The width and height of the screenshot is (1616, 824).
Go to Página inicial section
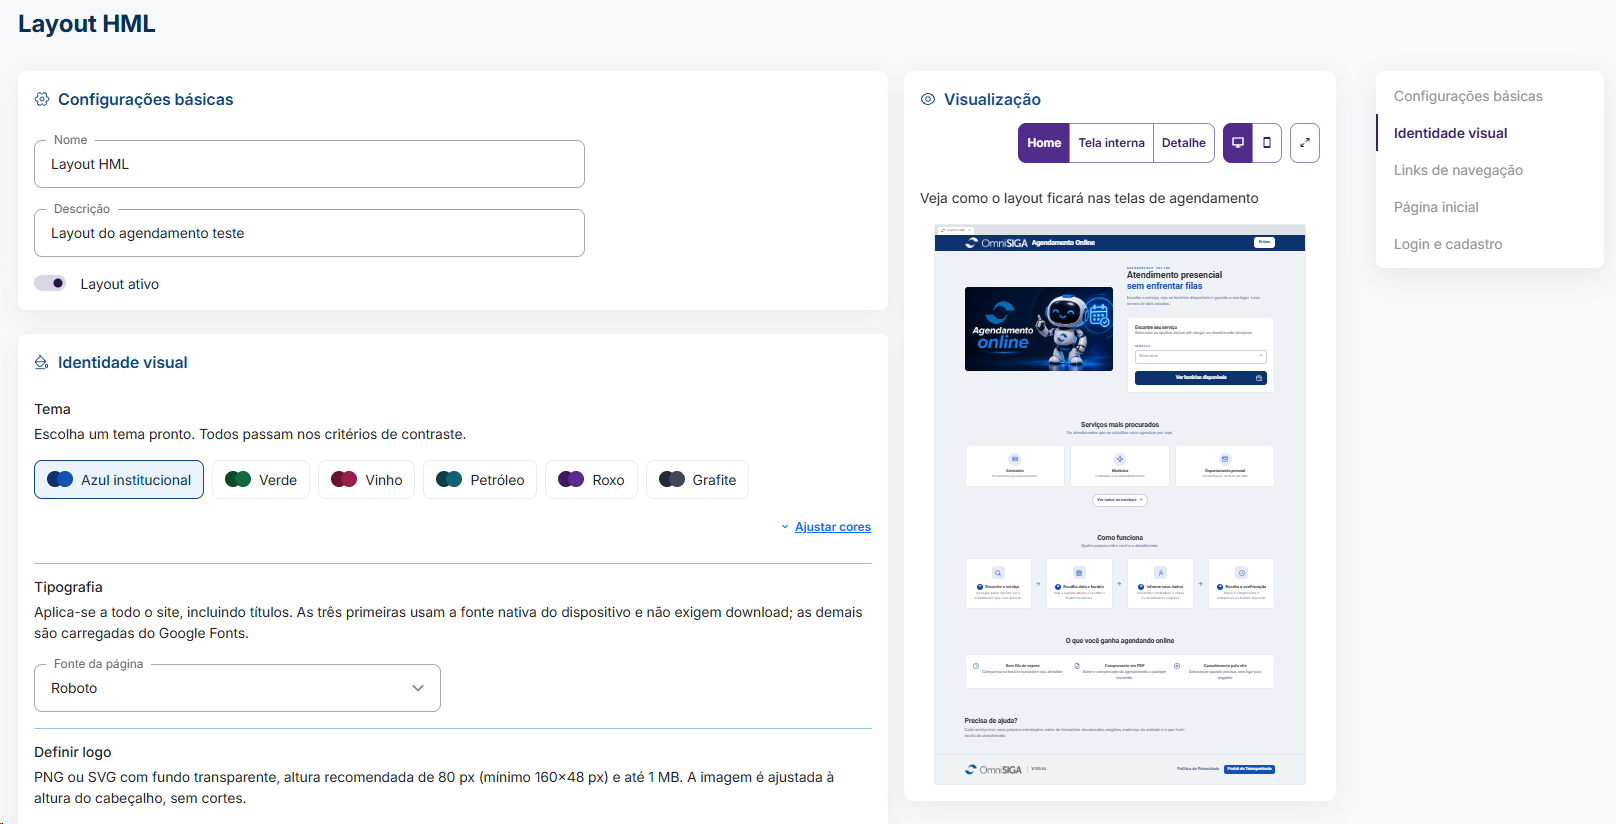pos(1436,207)
